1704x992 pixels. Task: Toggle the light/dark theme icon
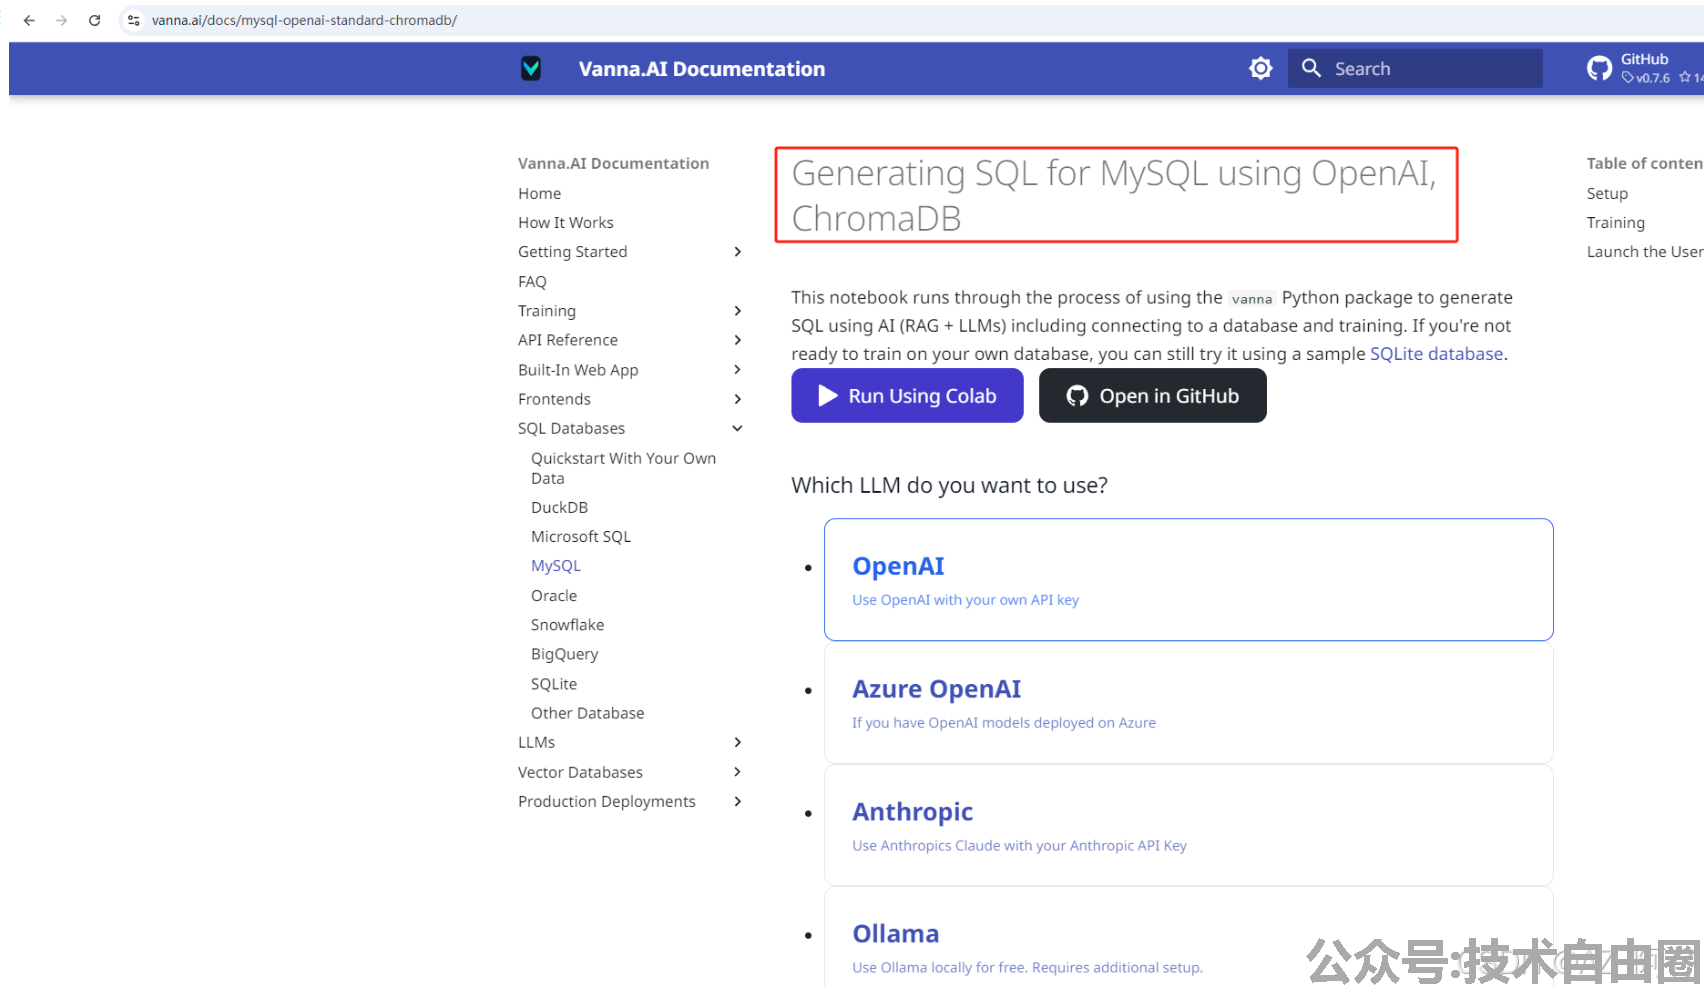coord(1261,68)
